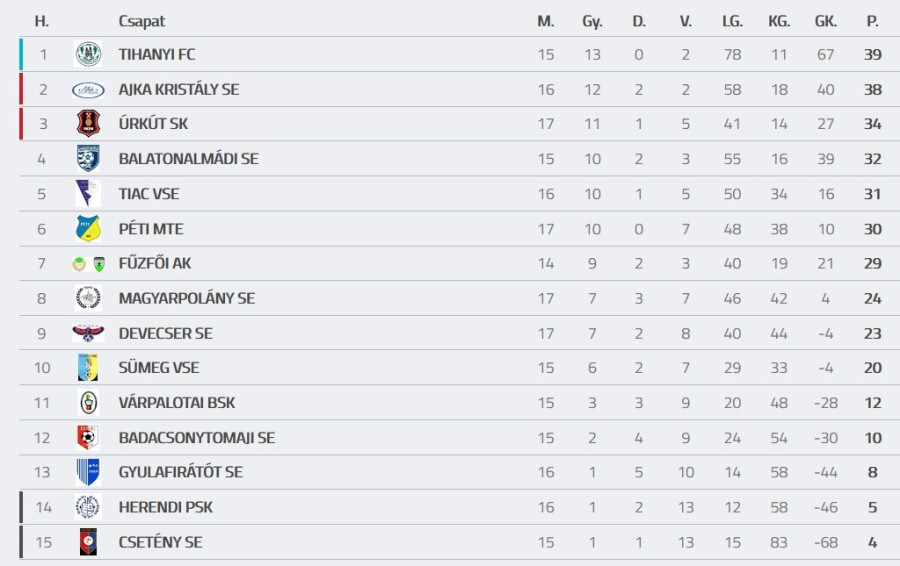Click the Csetény SE club logo
Screen dimensions: 900x566
[x=88, y=542]
